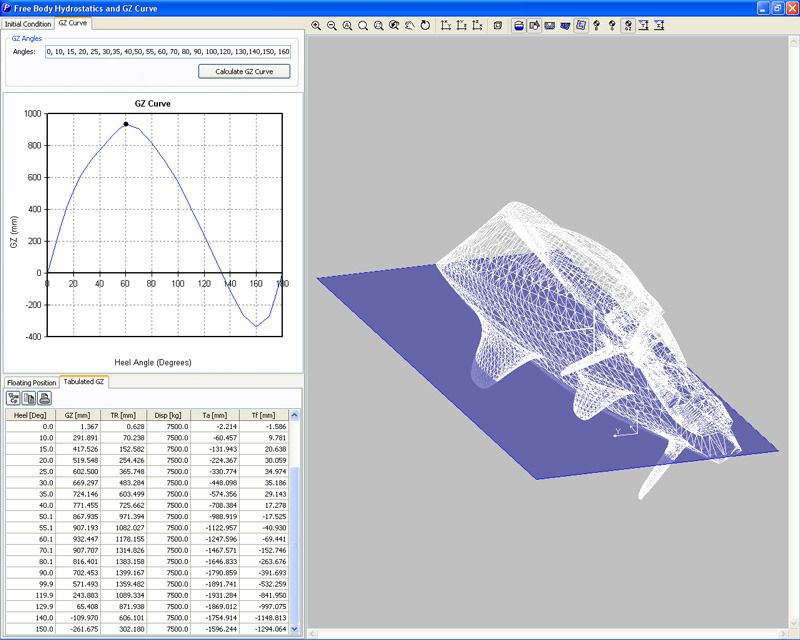Click first icon above the GZ table

[x=14, y=399]
